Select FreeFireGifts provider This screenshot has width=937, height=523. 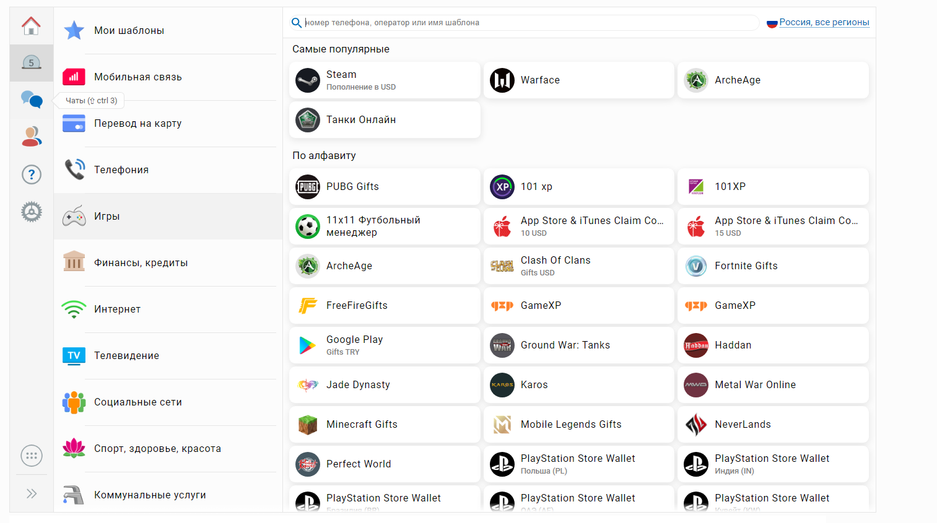pos(385,305)
